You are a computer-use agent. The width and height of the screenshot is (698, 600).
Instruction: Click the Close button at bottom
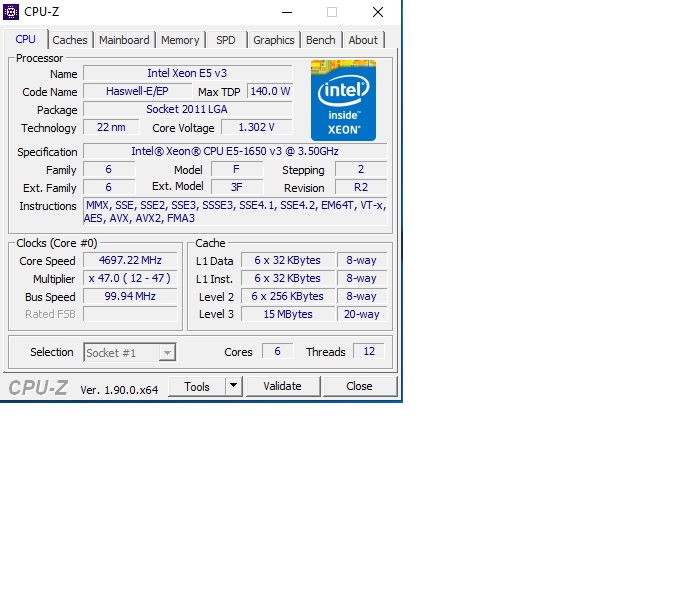[x=359, y=386]
